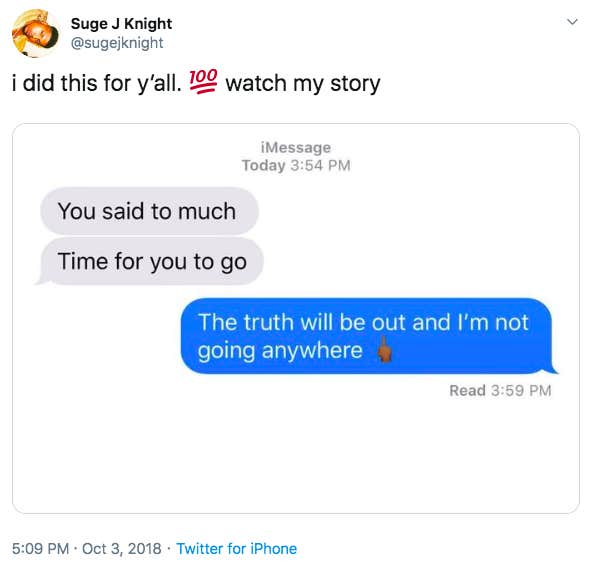Open the embedded iMessage screenshot
Image resolution: width=591 pixels, height=570 pixels.
coord(296,318)
